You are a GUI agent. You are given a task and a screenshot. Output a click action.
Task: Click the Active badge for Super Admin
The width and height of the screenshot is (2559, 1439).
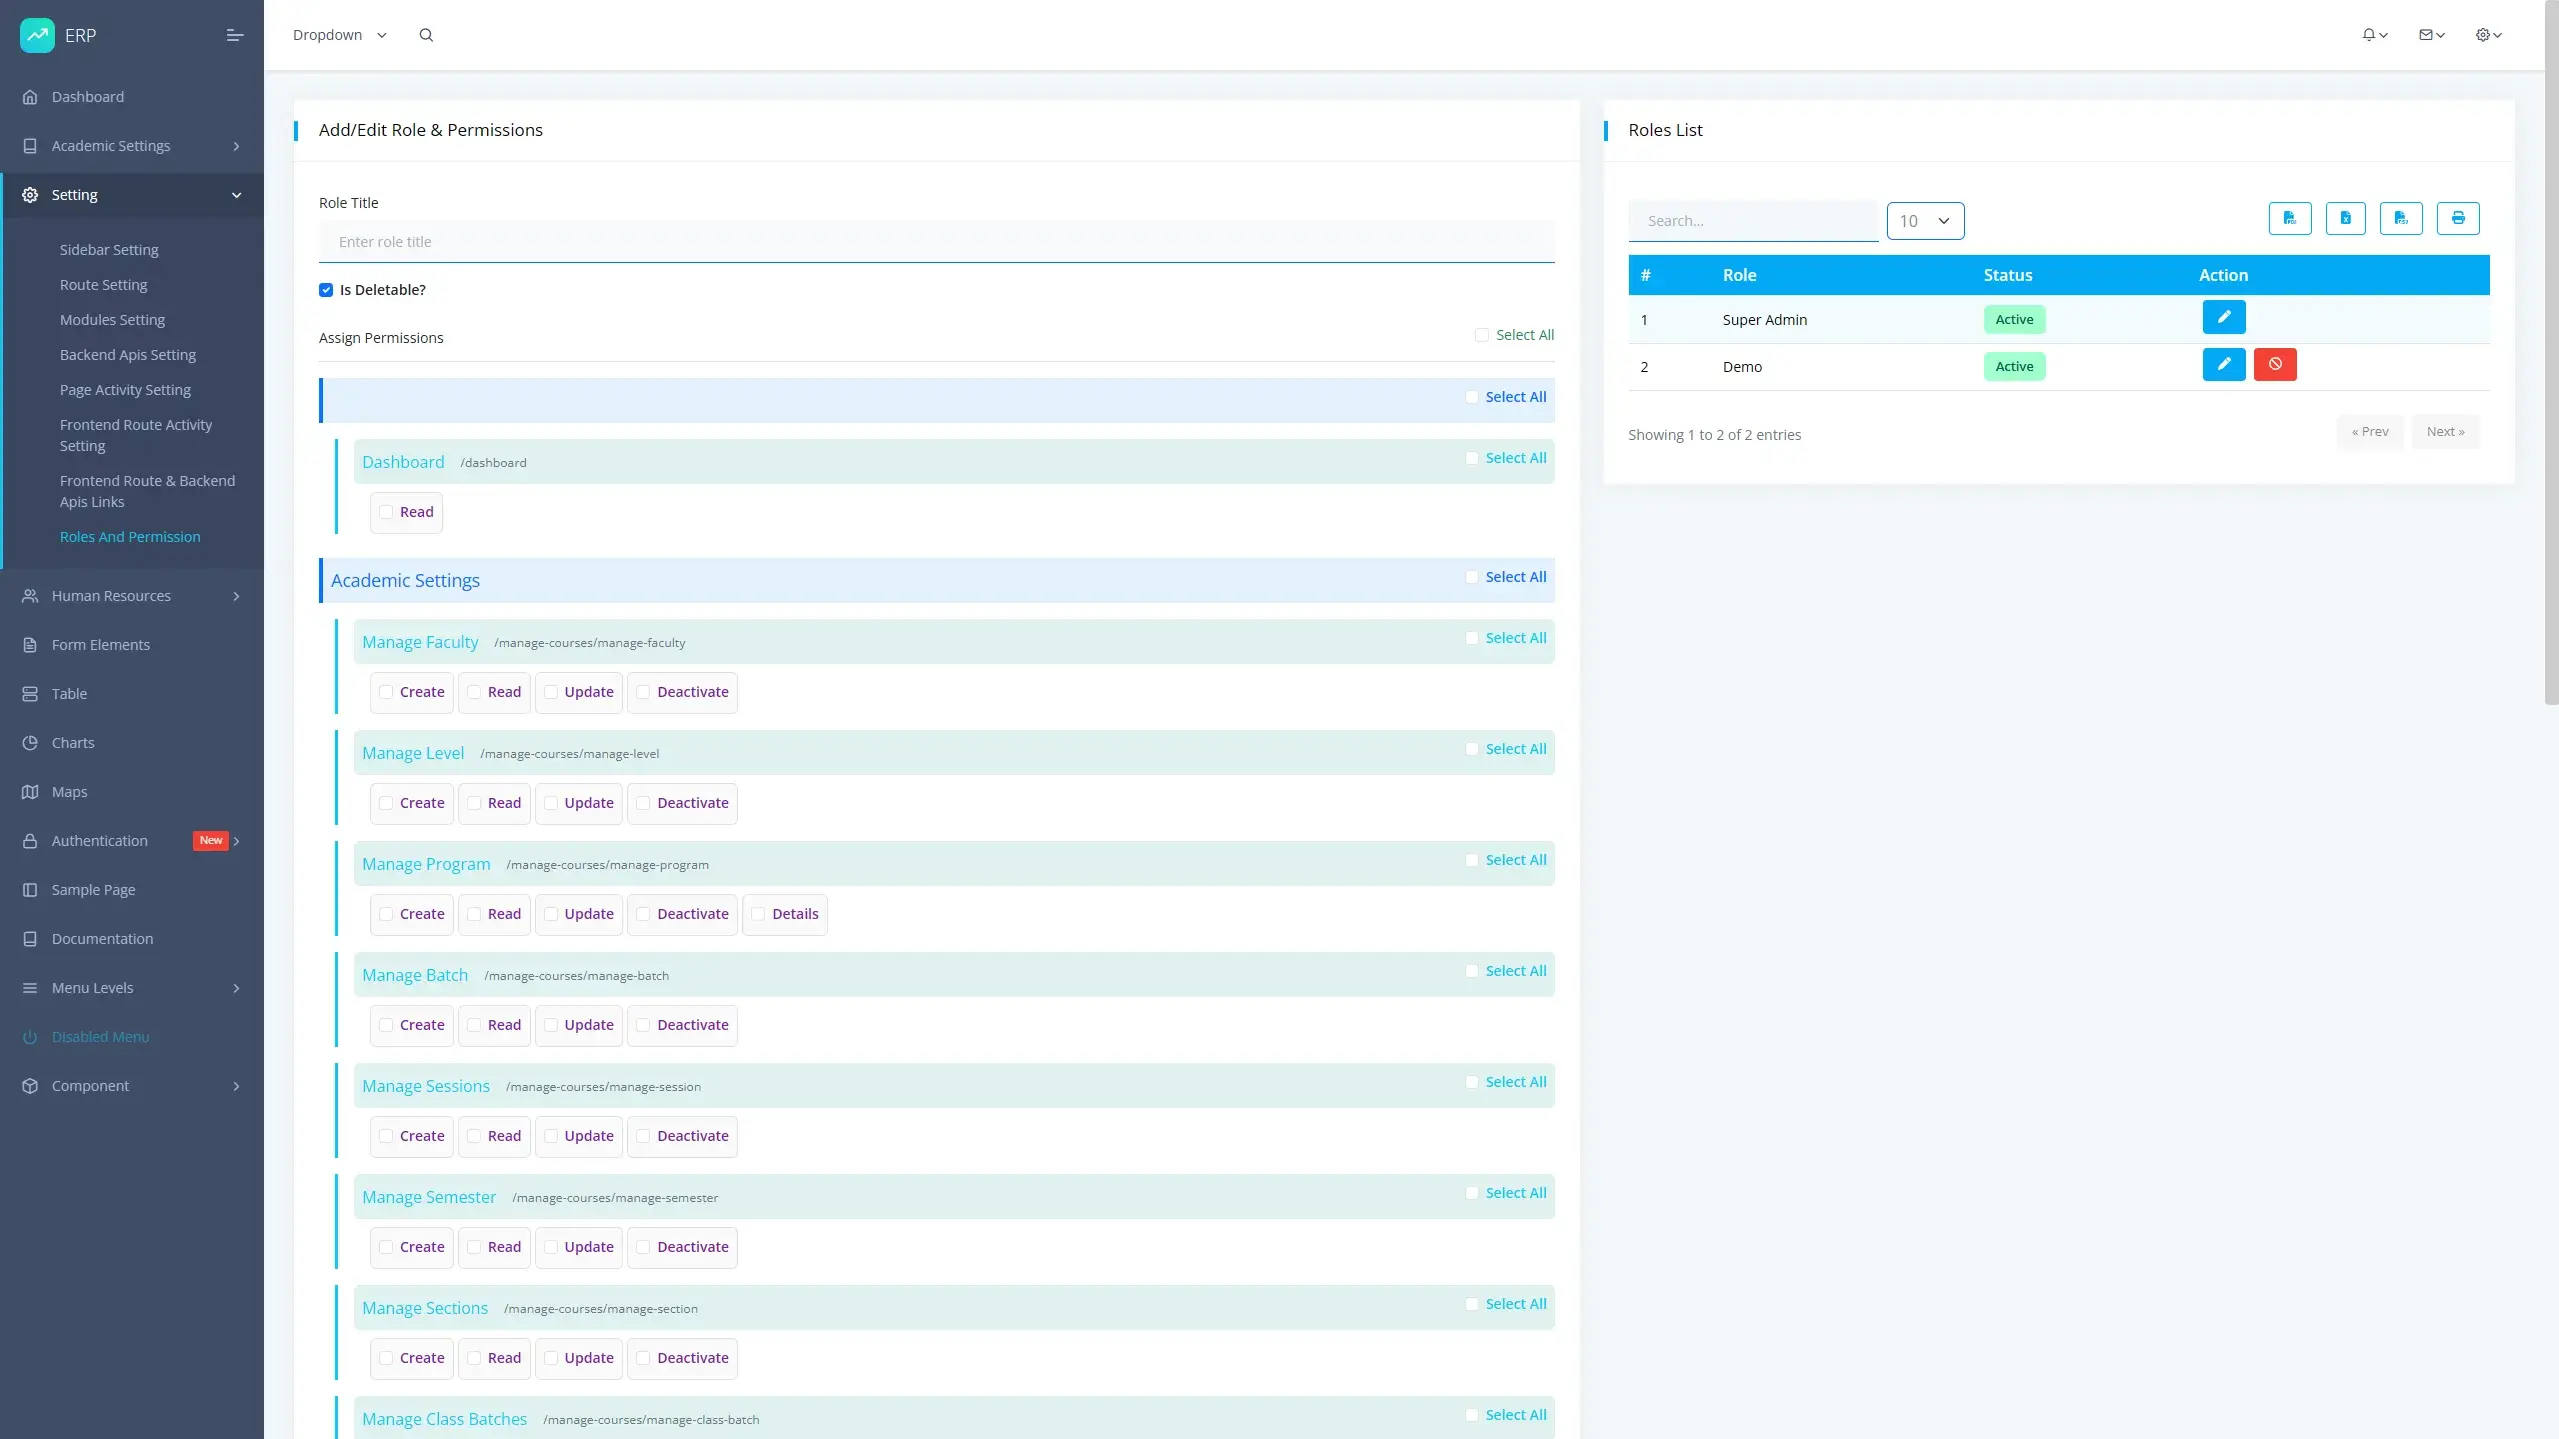2014,320
